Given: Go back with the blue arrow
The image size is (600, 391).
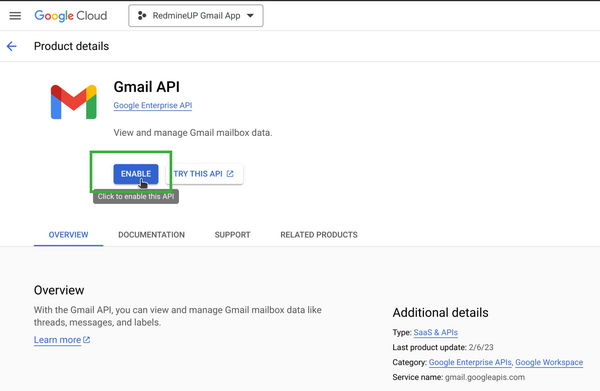Looking at the screenshot, I should [x=11, y=46].
